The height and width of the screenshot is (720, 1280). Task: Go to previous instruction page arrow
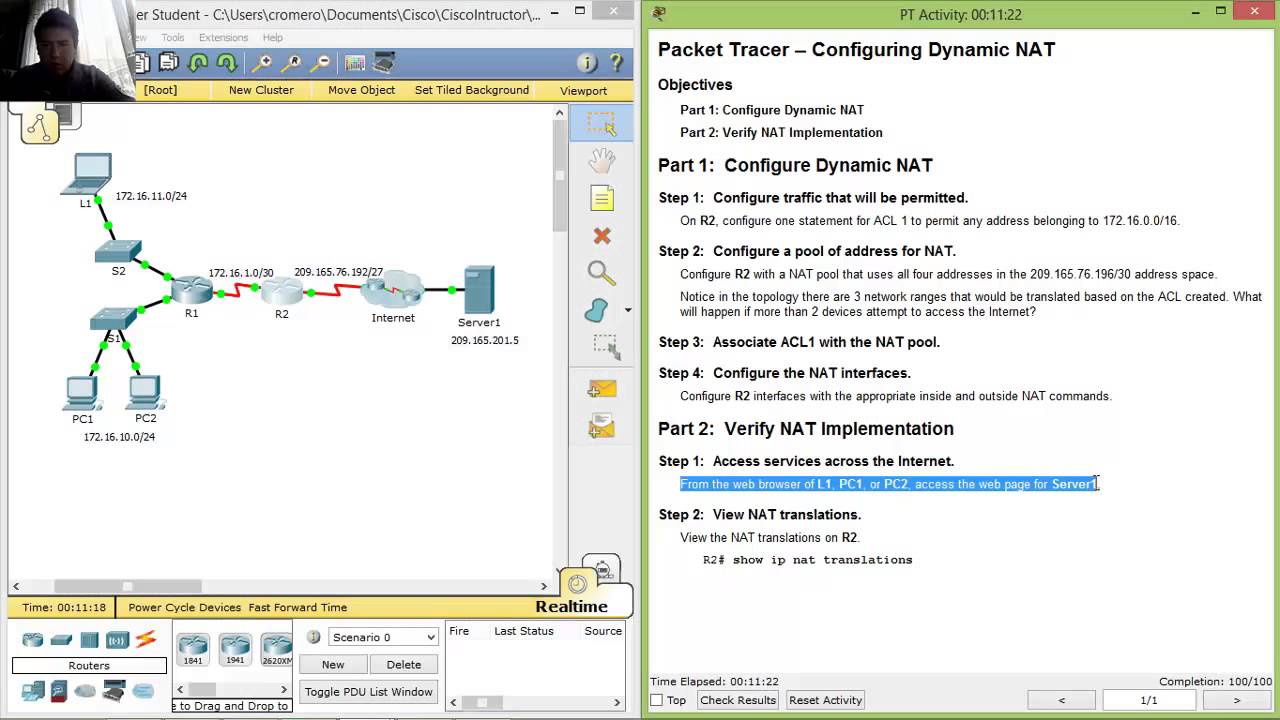tap(1062, 700)
